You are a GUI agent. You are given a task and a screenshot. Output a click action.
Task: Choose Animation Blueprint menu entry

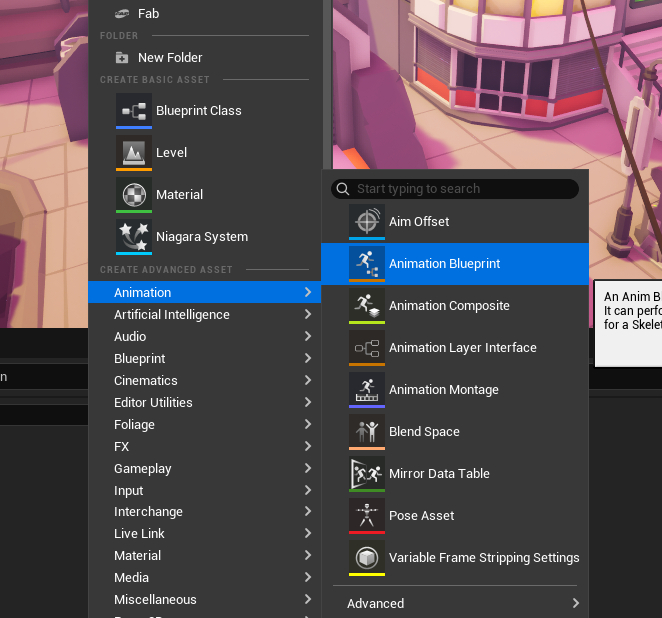(x=455, y=264)
